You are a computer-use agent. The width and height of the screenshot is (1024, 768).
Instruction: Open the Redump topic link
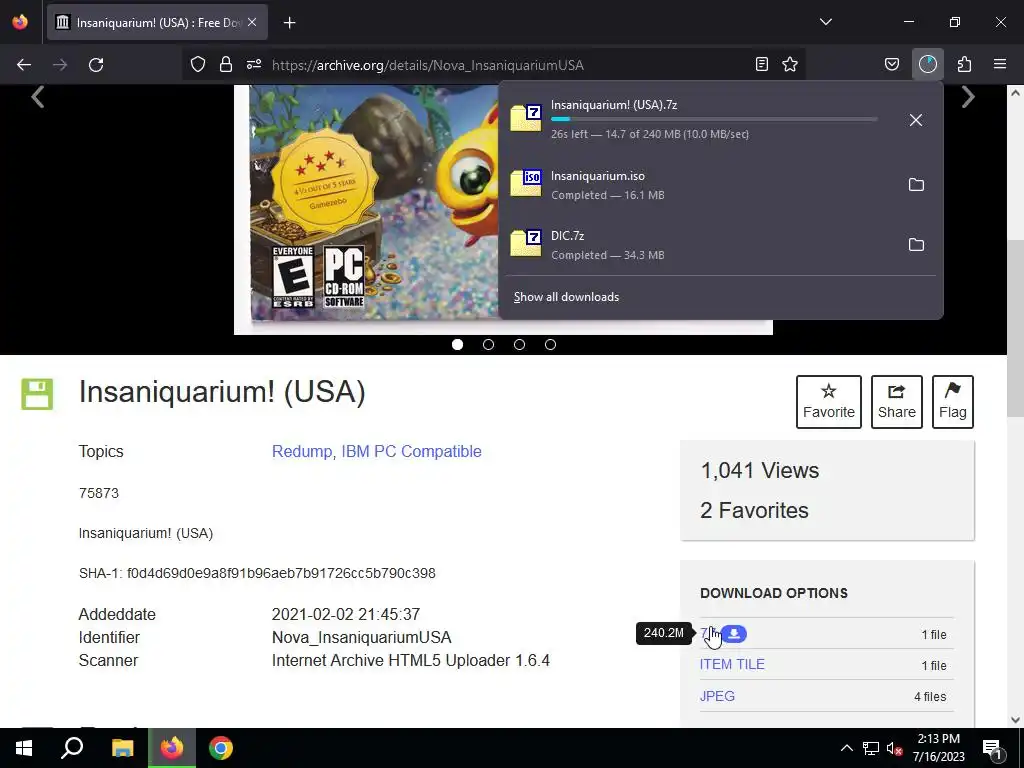(302, 451)
